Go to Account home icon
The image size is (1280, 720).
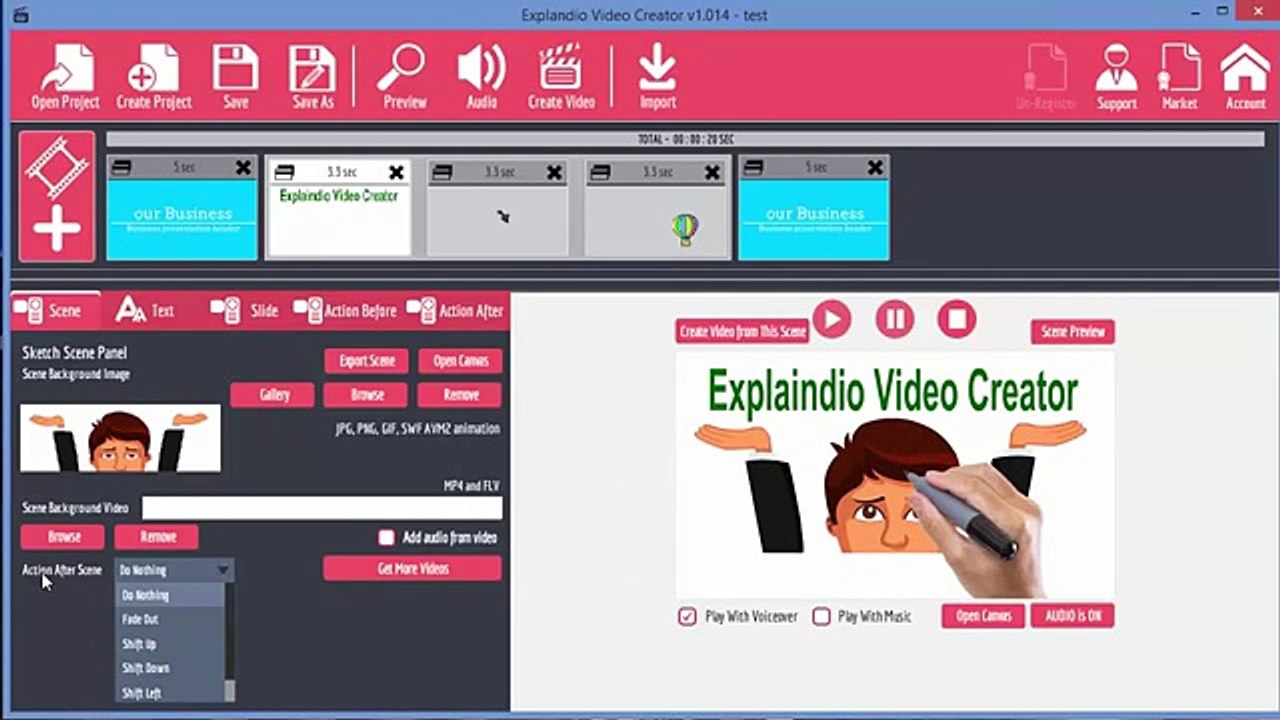pyautogui.click(x=1245, y=77)
